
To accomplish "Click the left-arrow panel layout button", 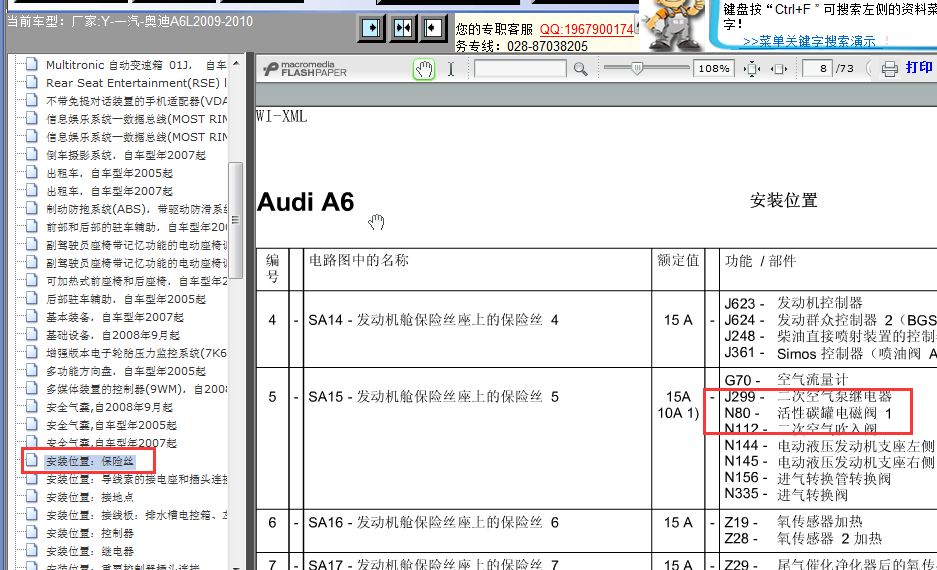I will (x=432, y=29).
